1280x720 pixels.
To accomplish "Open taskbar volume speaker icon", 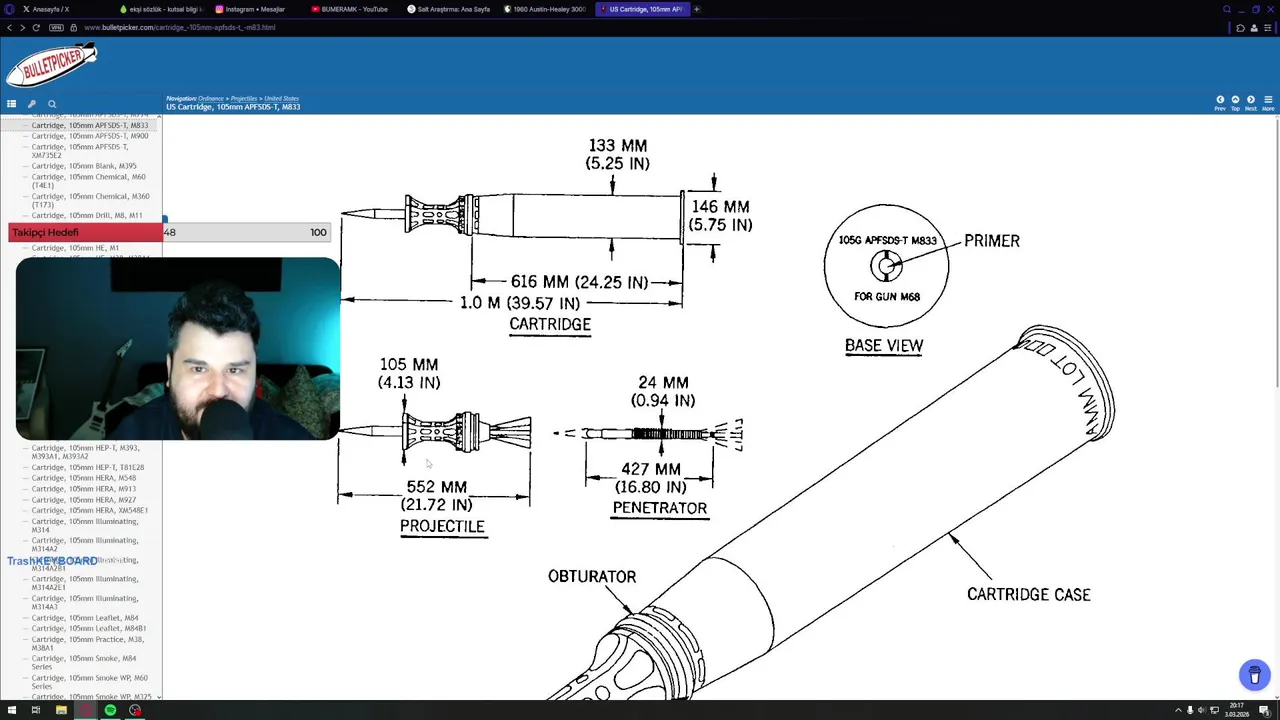I will pos(1201,710).
